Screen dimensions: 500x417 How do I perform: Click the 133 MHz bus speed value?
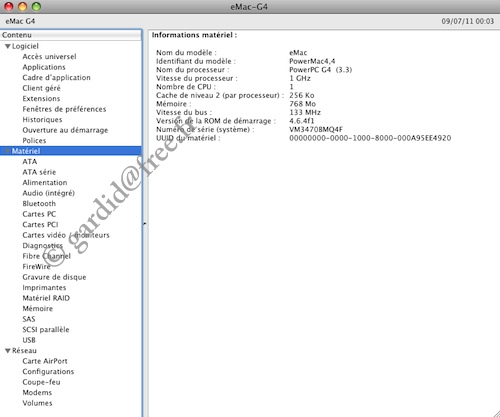tap(305, 112)
